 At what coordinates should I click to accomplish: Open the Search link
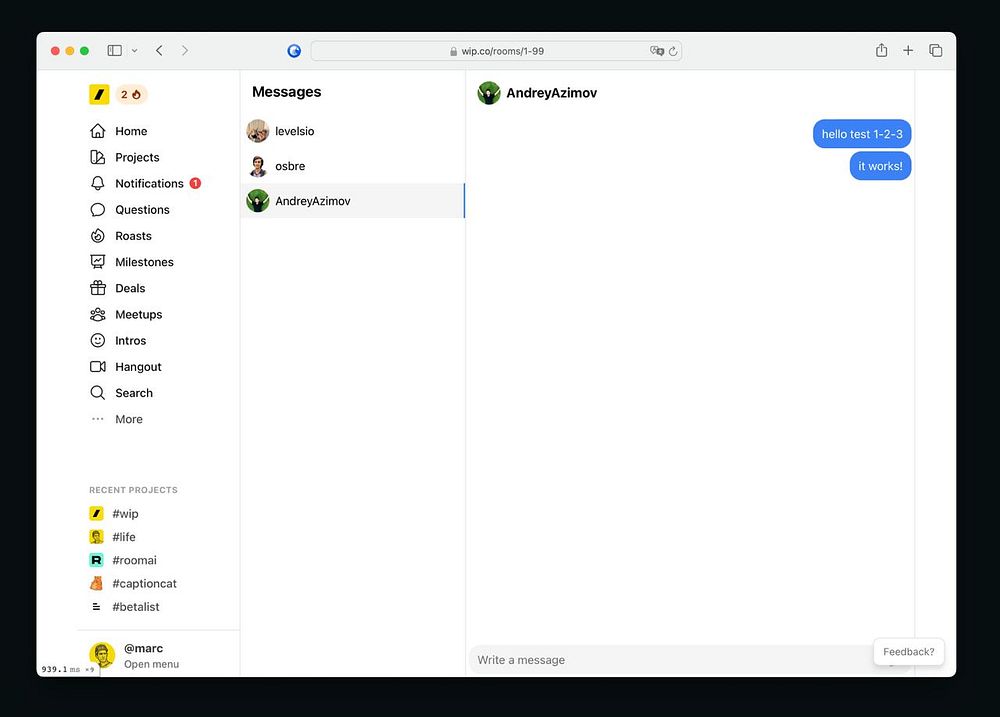click(134, 392)
